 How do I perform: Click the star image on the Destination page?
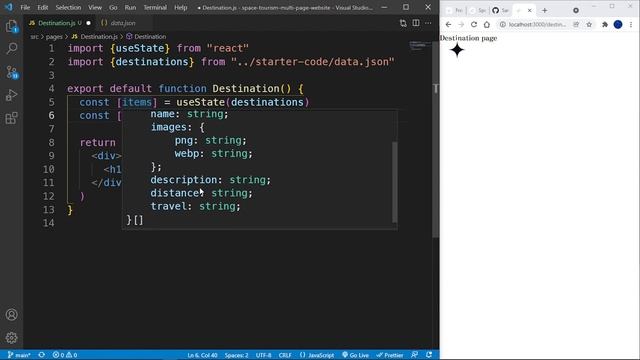[x=457, y=50]
